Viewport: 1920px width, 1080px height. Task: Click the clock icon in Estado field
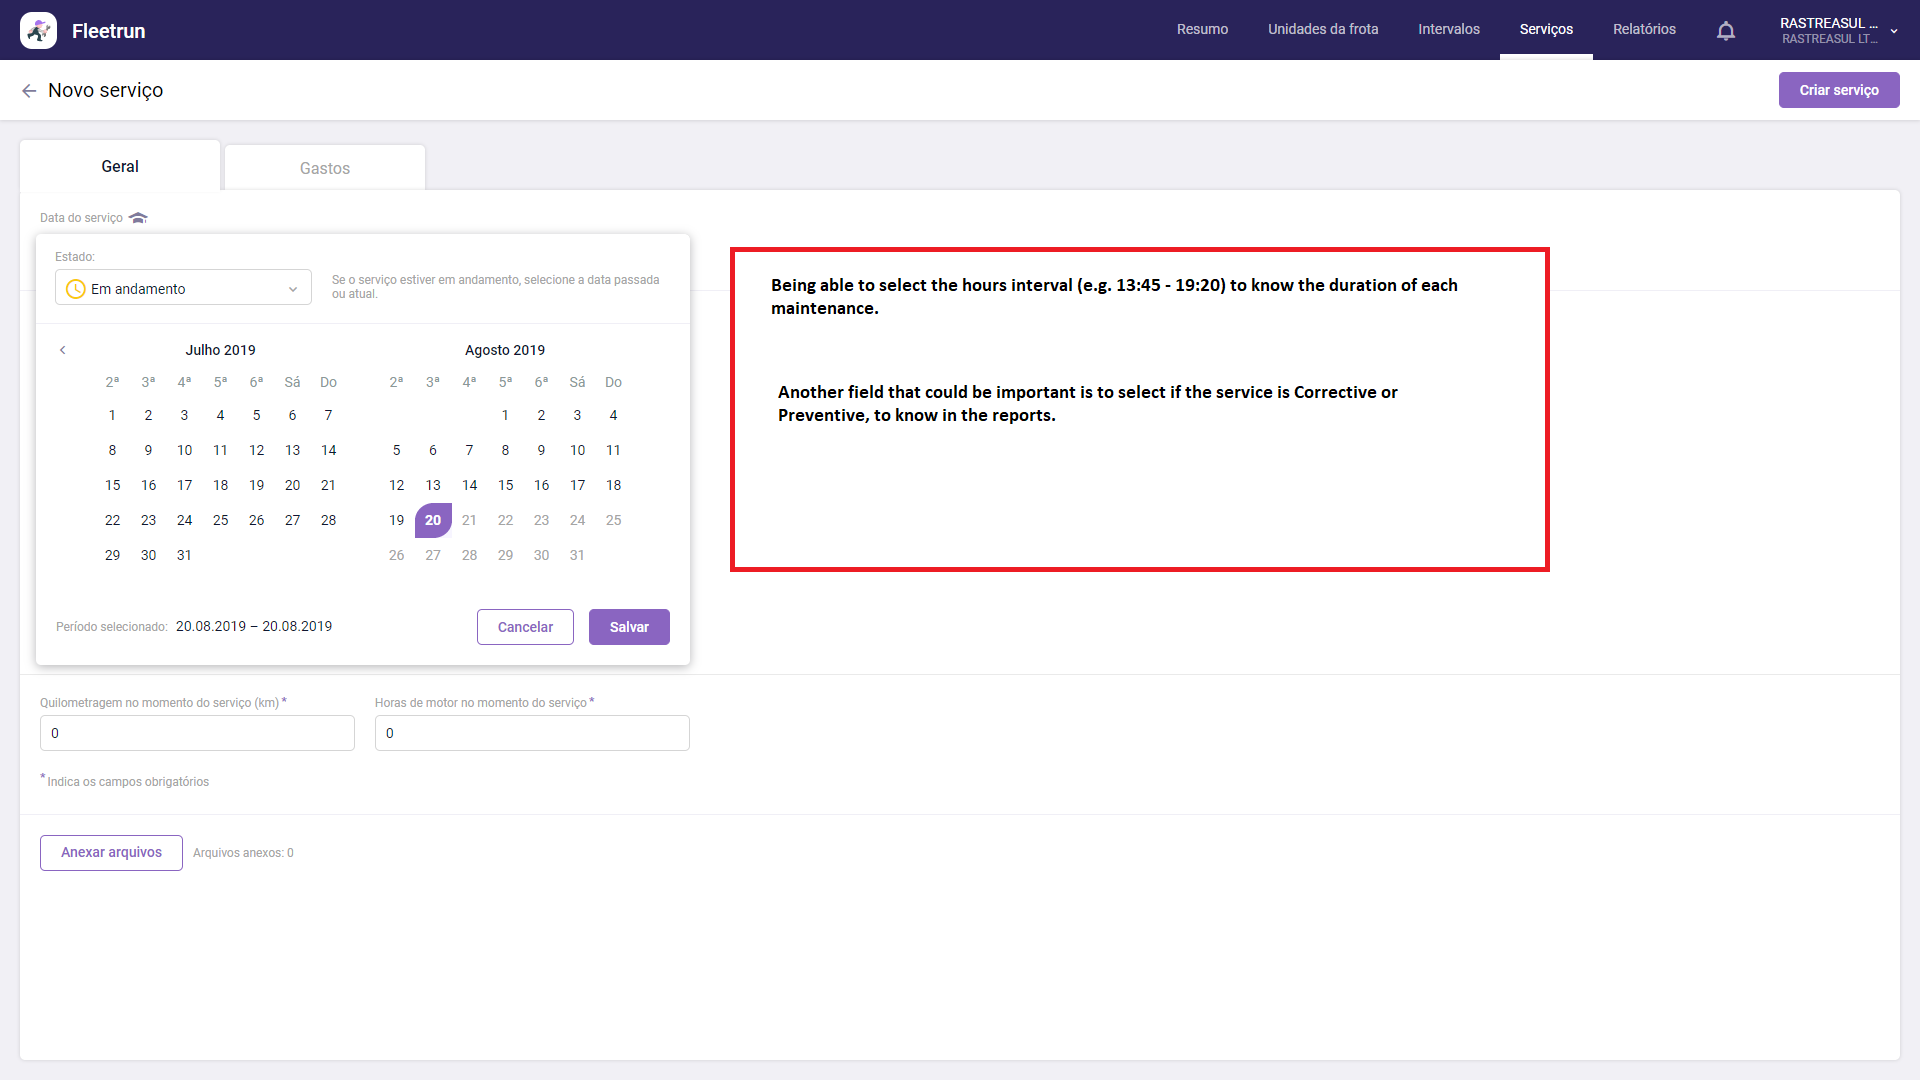click(x=75, y=289)
